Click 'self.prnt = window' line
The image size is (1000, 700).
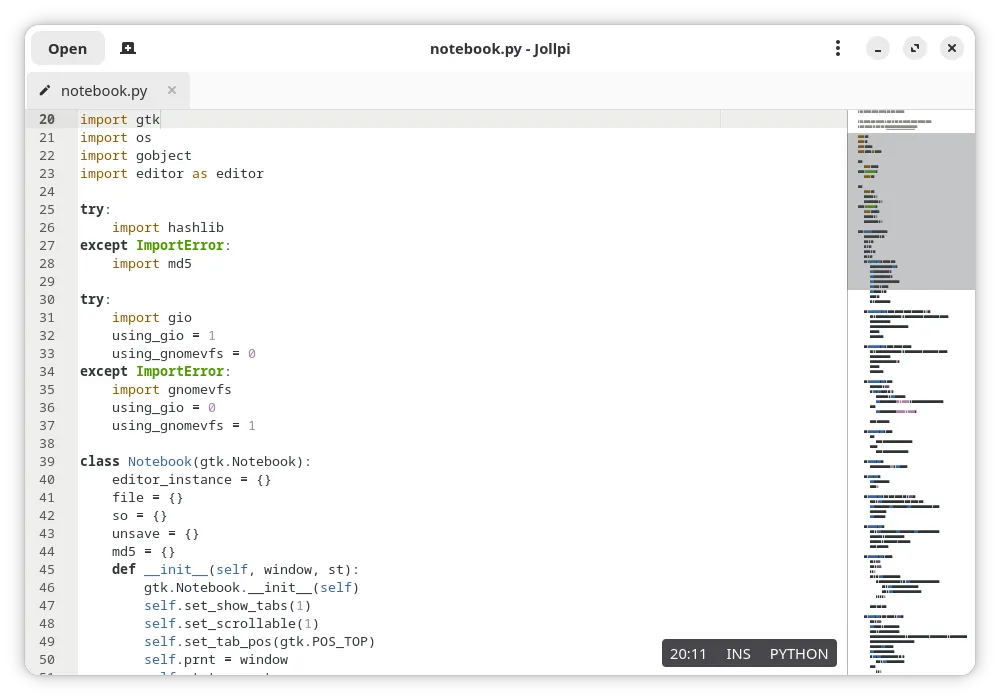click(x=216, y=660)
